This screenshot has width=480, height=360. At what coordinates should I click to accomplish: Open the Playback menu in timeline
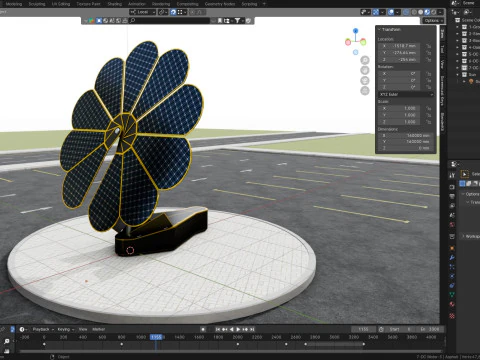tap(43, 329)
